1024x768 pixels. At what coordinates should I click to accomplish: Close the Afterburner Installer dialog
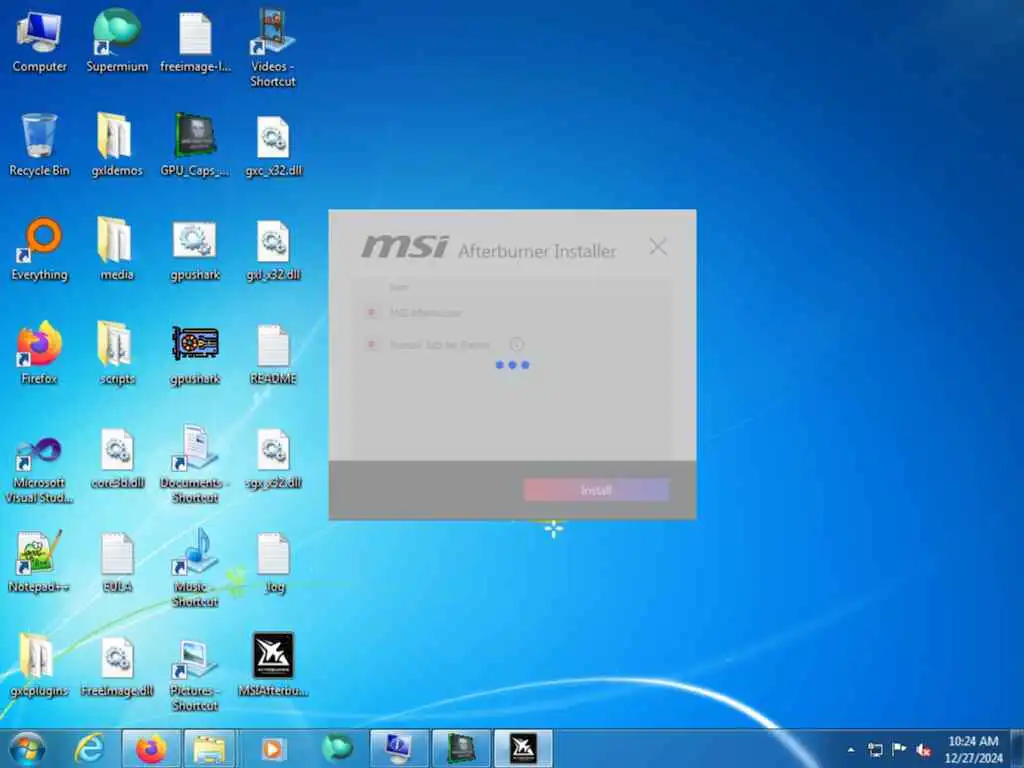(x=658, y=246)
